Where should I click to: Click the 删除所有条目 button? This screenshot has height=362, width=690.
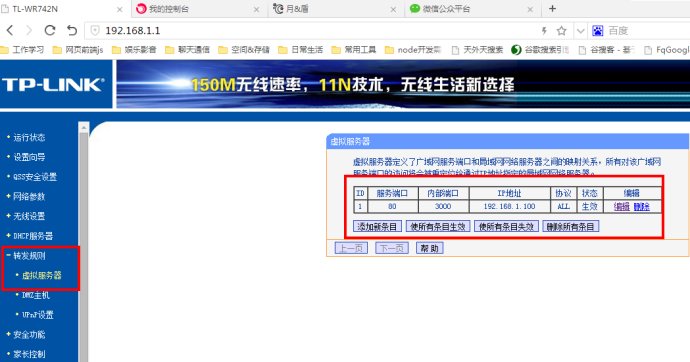pos(571,227)
